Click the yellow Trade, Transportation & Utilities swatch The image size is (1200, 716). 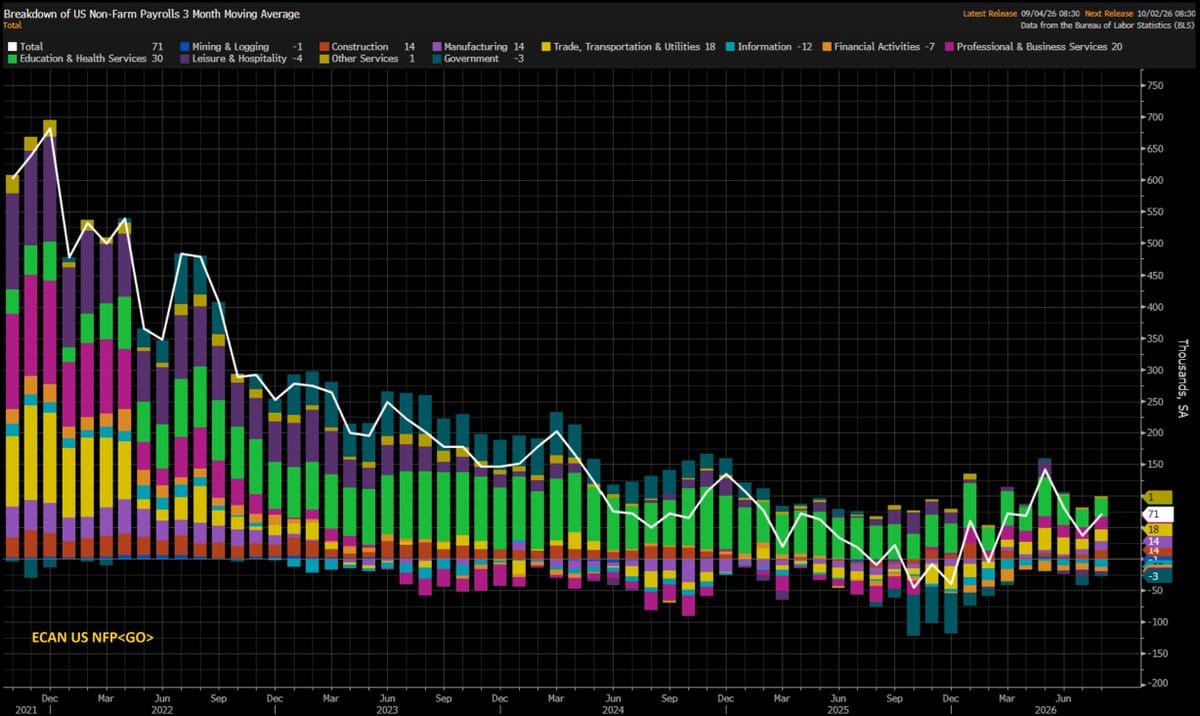(546, 47)
